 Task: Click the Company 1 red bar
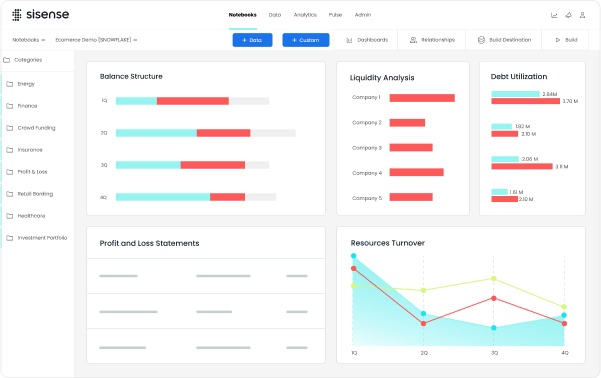point(422,98)
